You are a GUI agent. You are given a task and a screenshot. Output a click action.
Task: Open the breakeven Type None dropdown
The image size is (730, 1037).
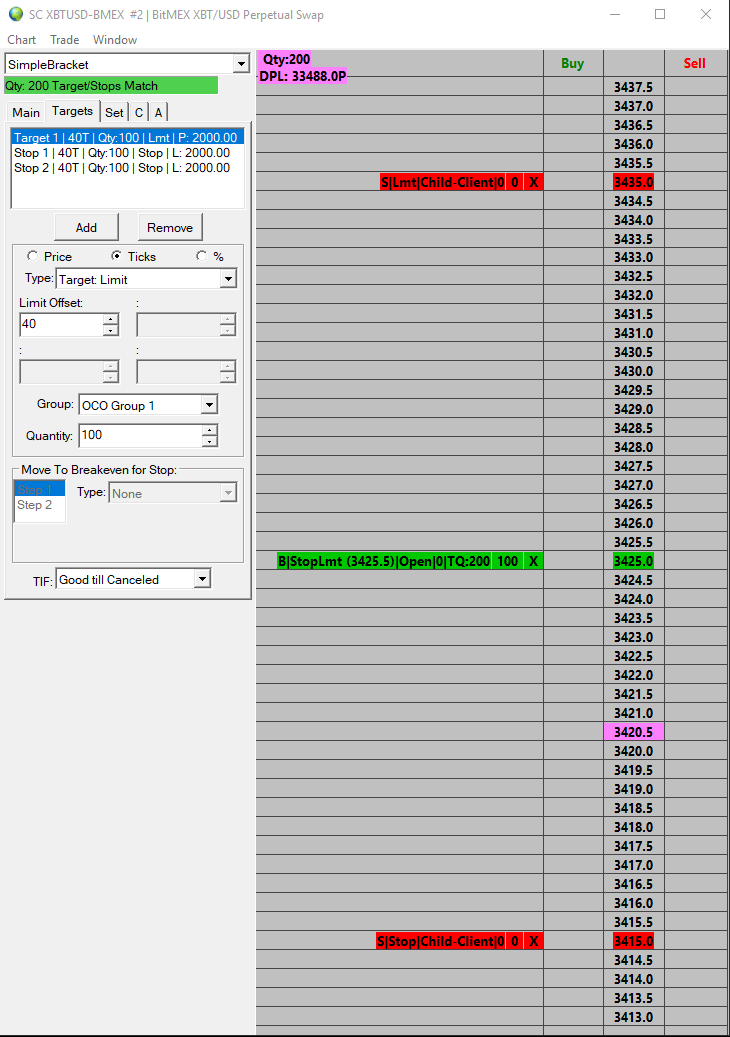click(x=228, y=493)
